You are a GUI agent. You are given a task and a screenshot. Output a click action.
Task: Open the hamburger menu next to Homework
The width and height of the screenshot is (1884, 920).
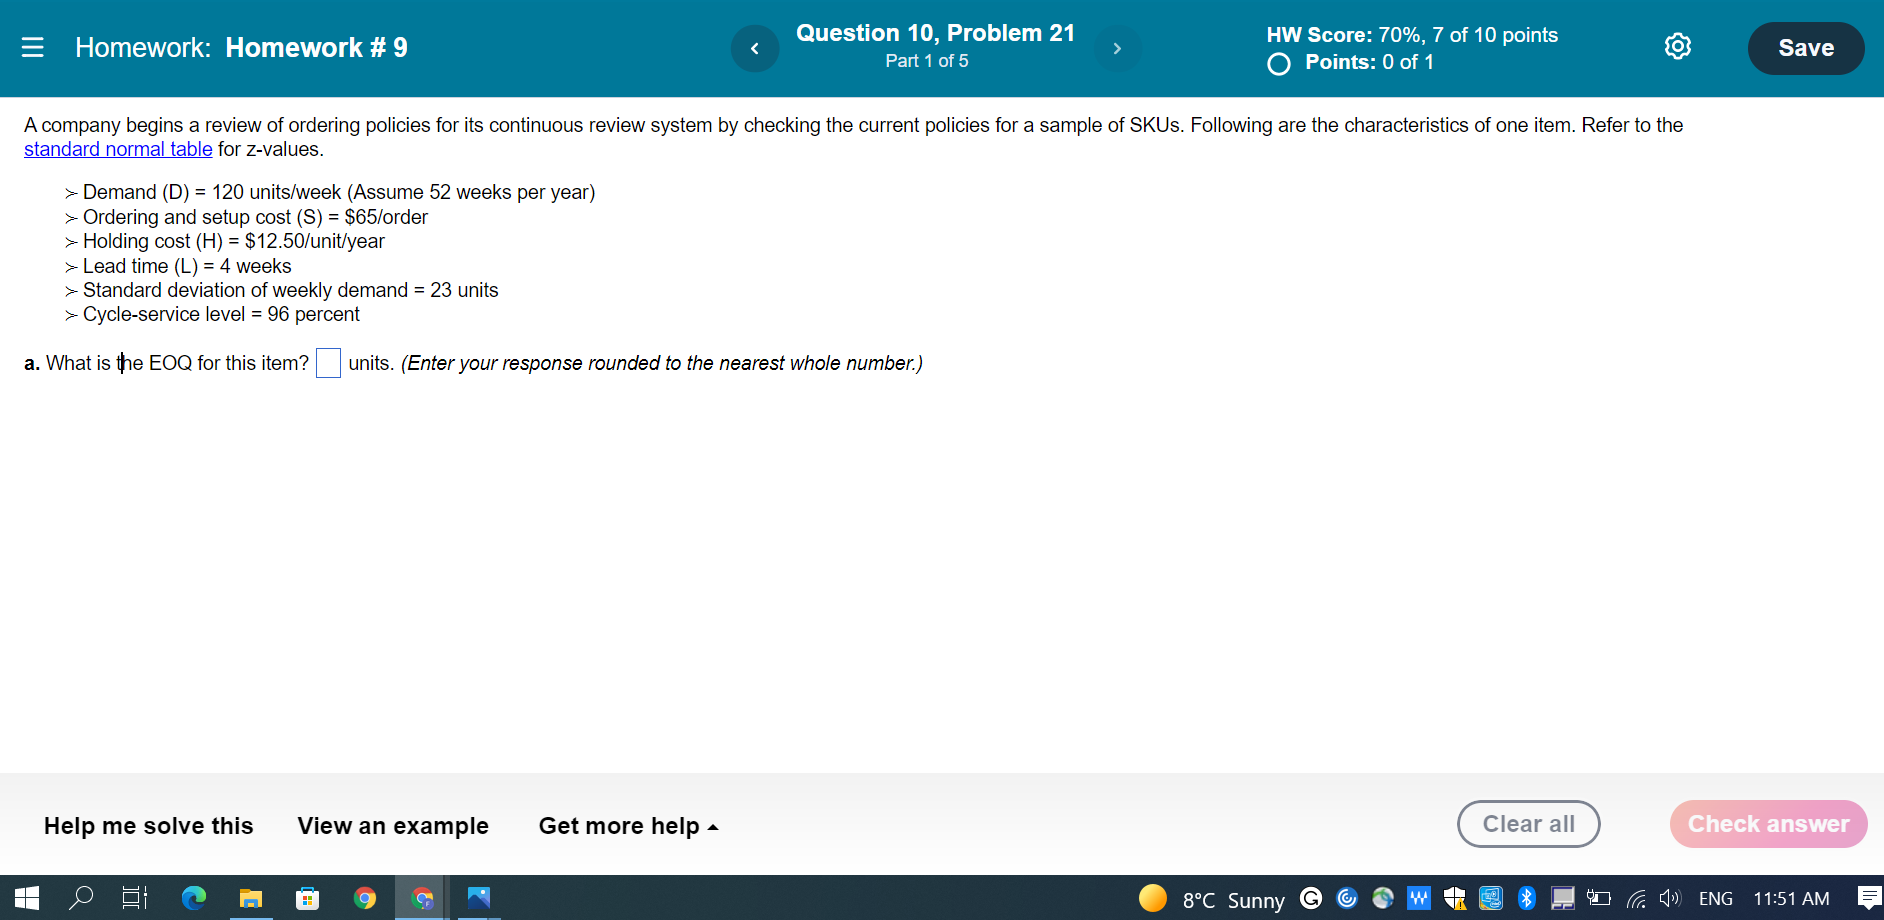pyautogui.click(x=33, y=47)
